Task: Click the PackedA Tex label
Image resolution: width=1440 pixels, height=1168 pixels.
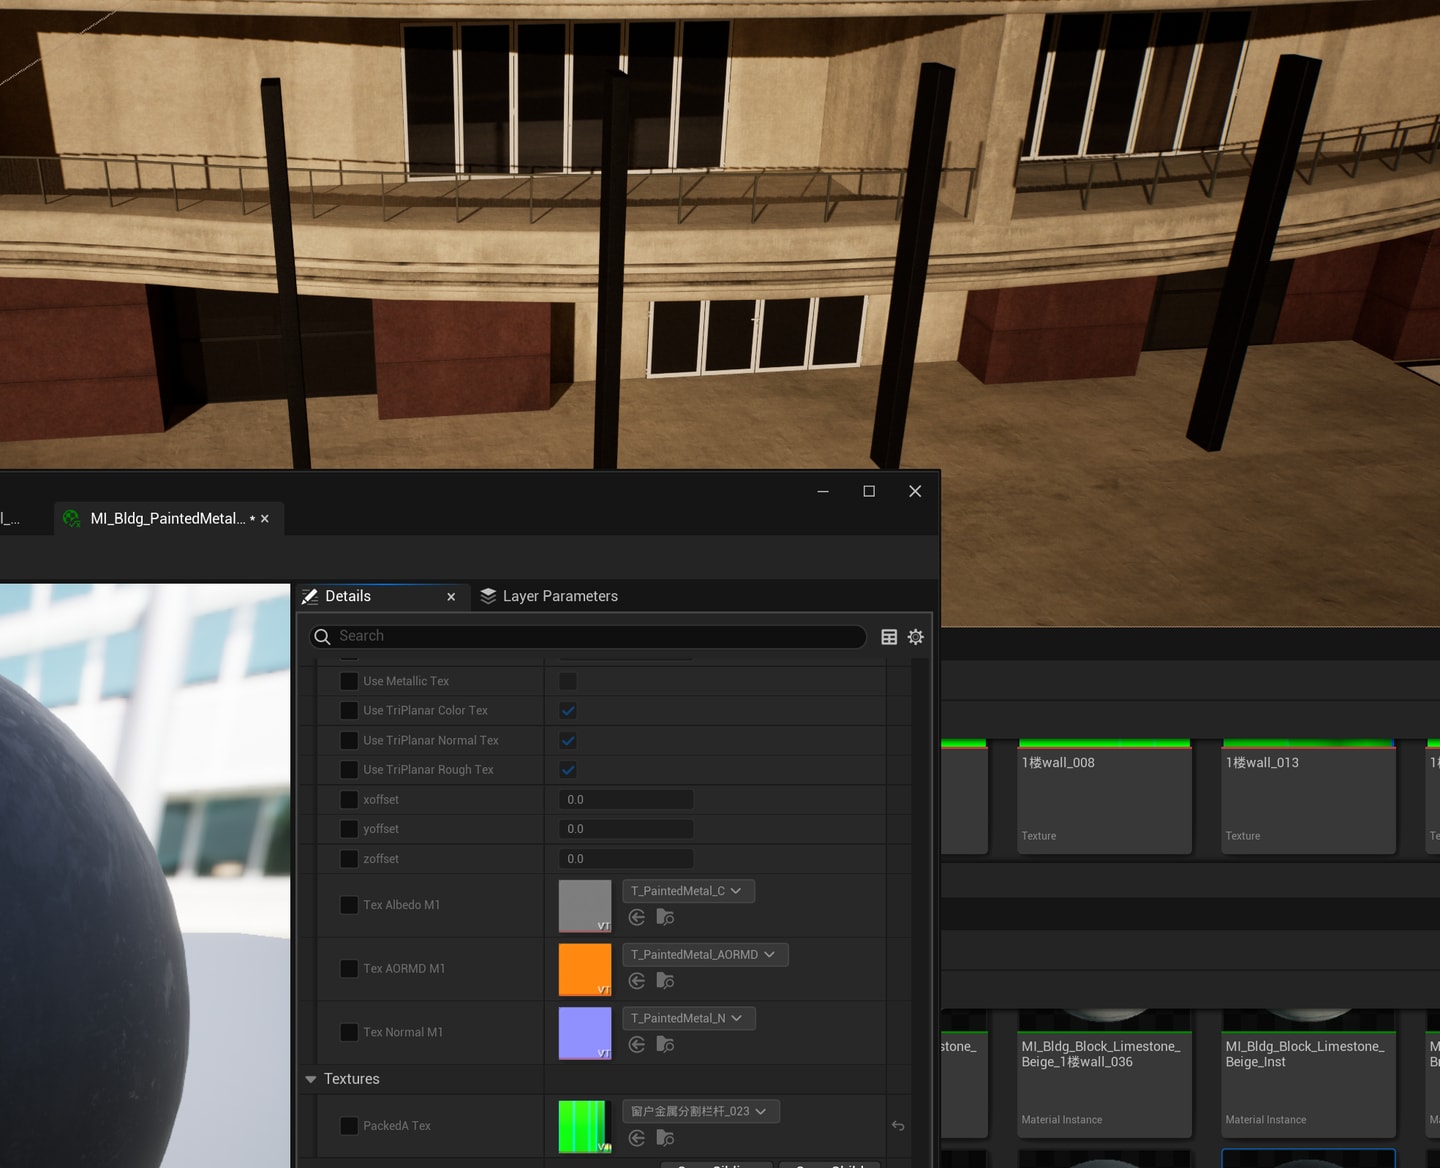Action: [397, 1126]
